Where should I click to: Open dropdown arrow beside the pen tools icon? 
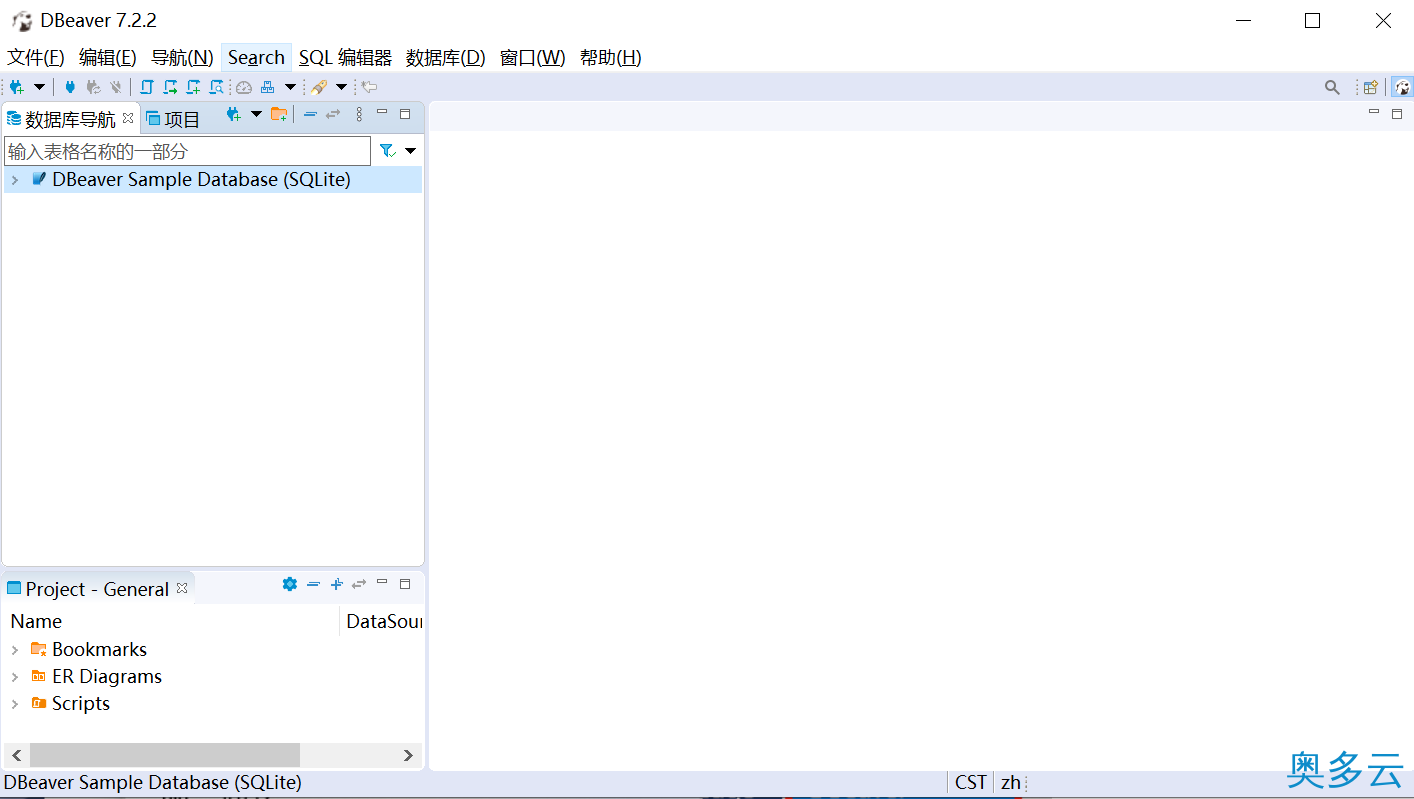(341, 87)
